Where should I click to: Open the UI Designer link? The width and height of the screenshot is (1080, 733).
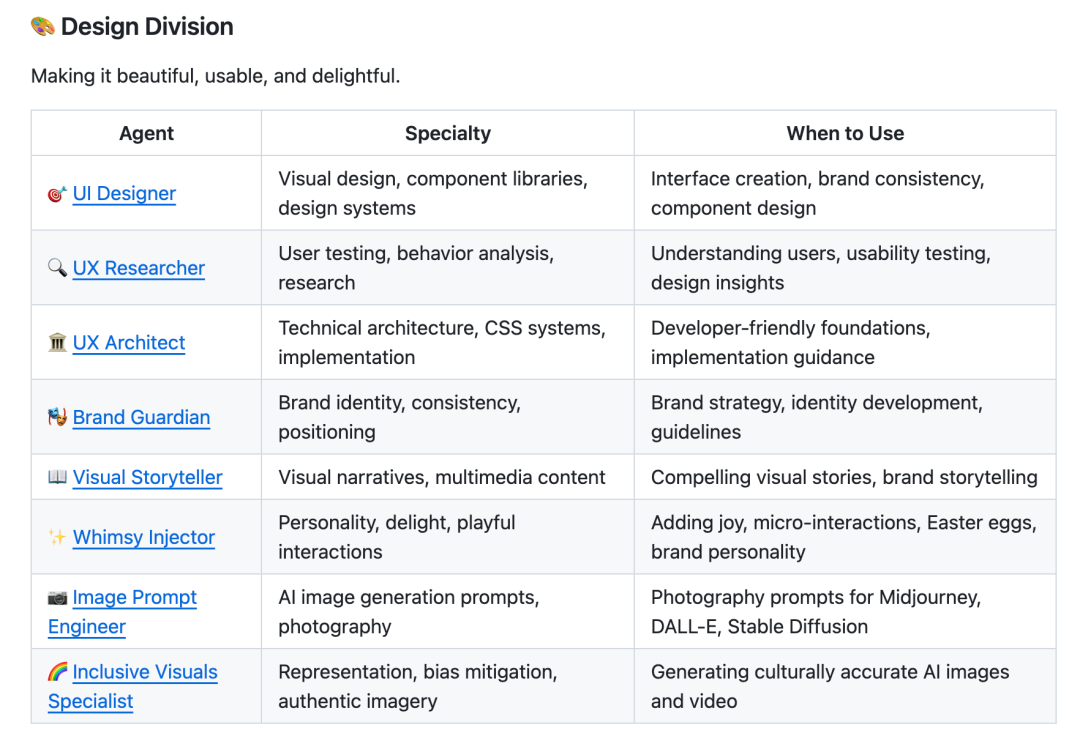124,194
